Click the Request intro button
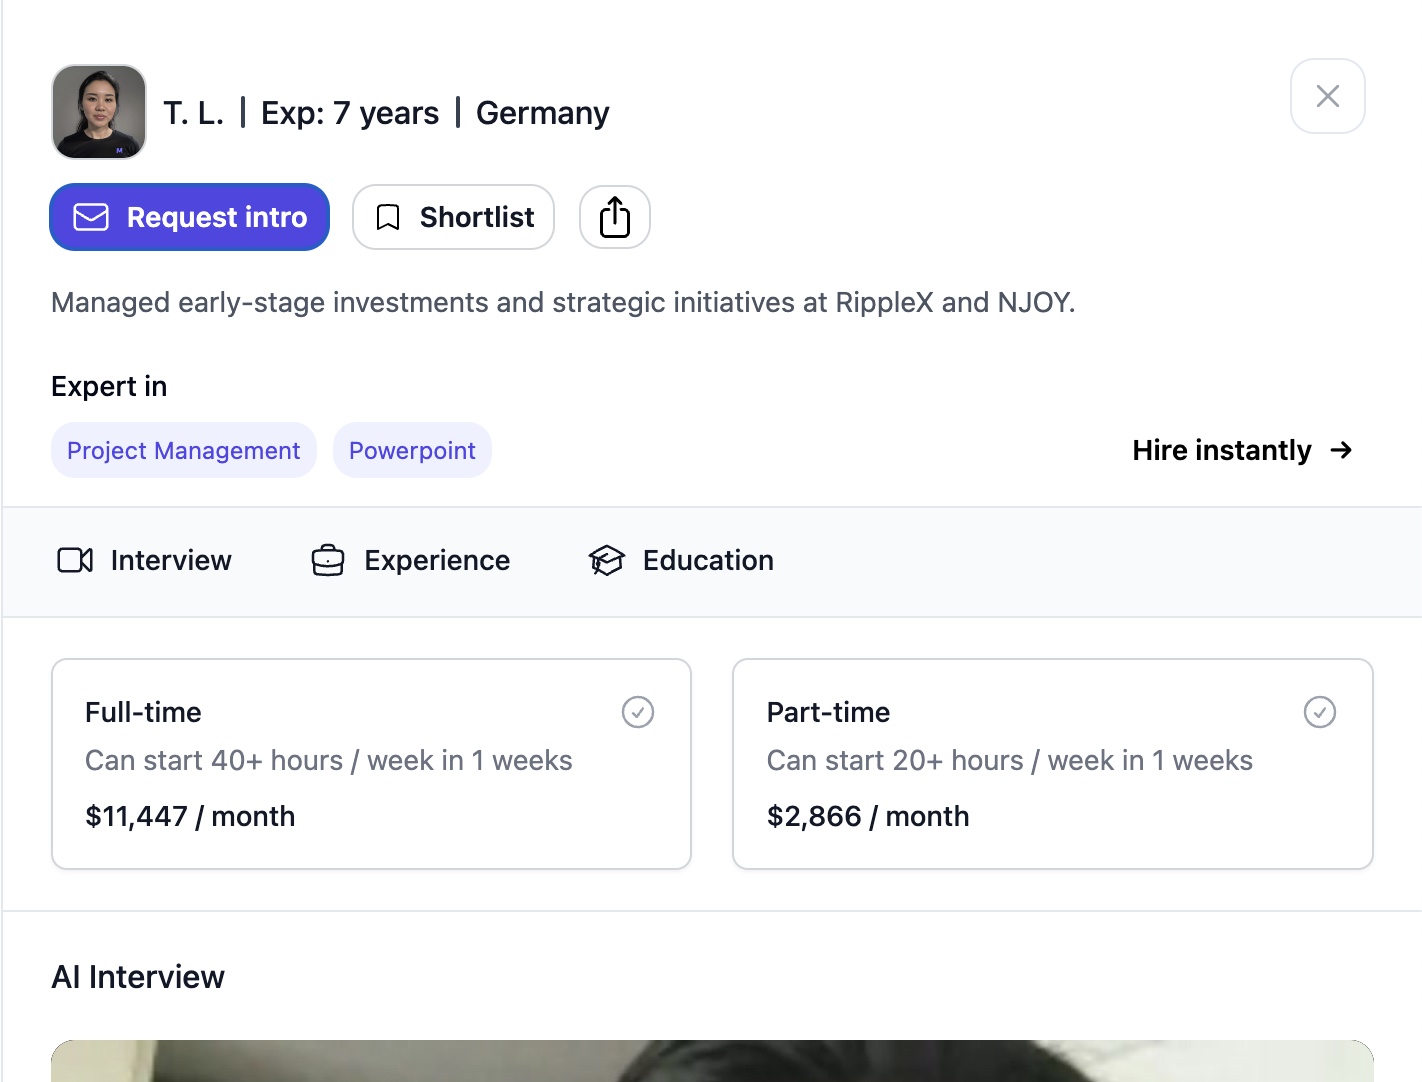 tap(190, 217)
